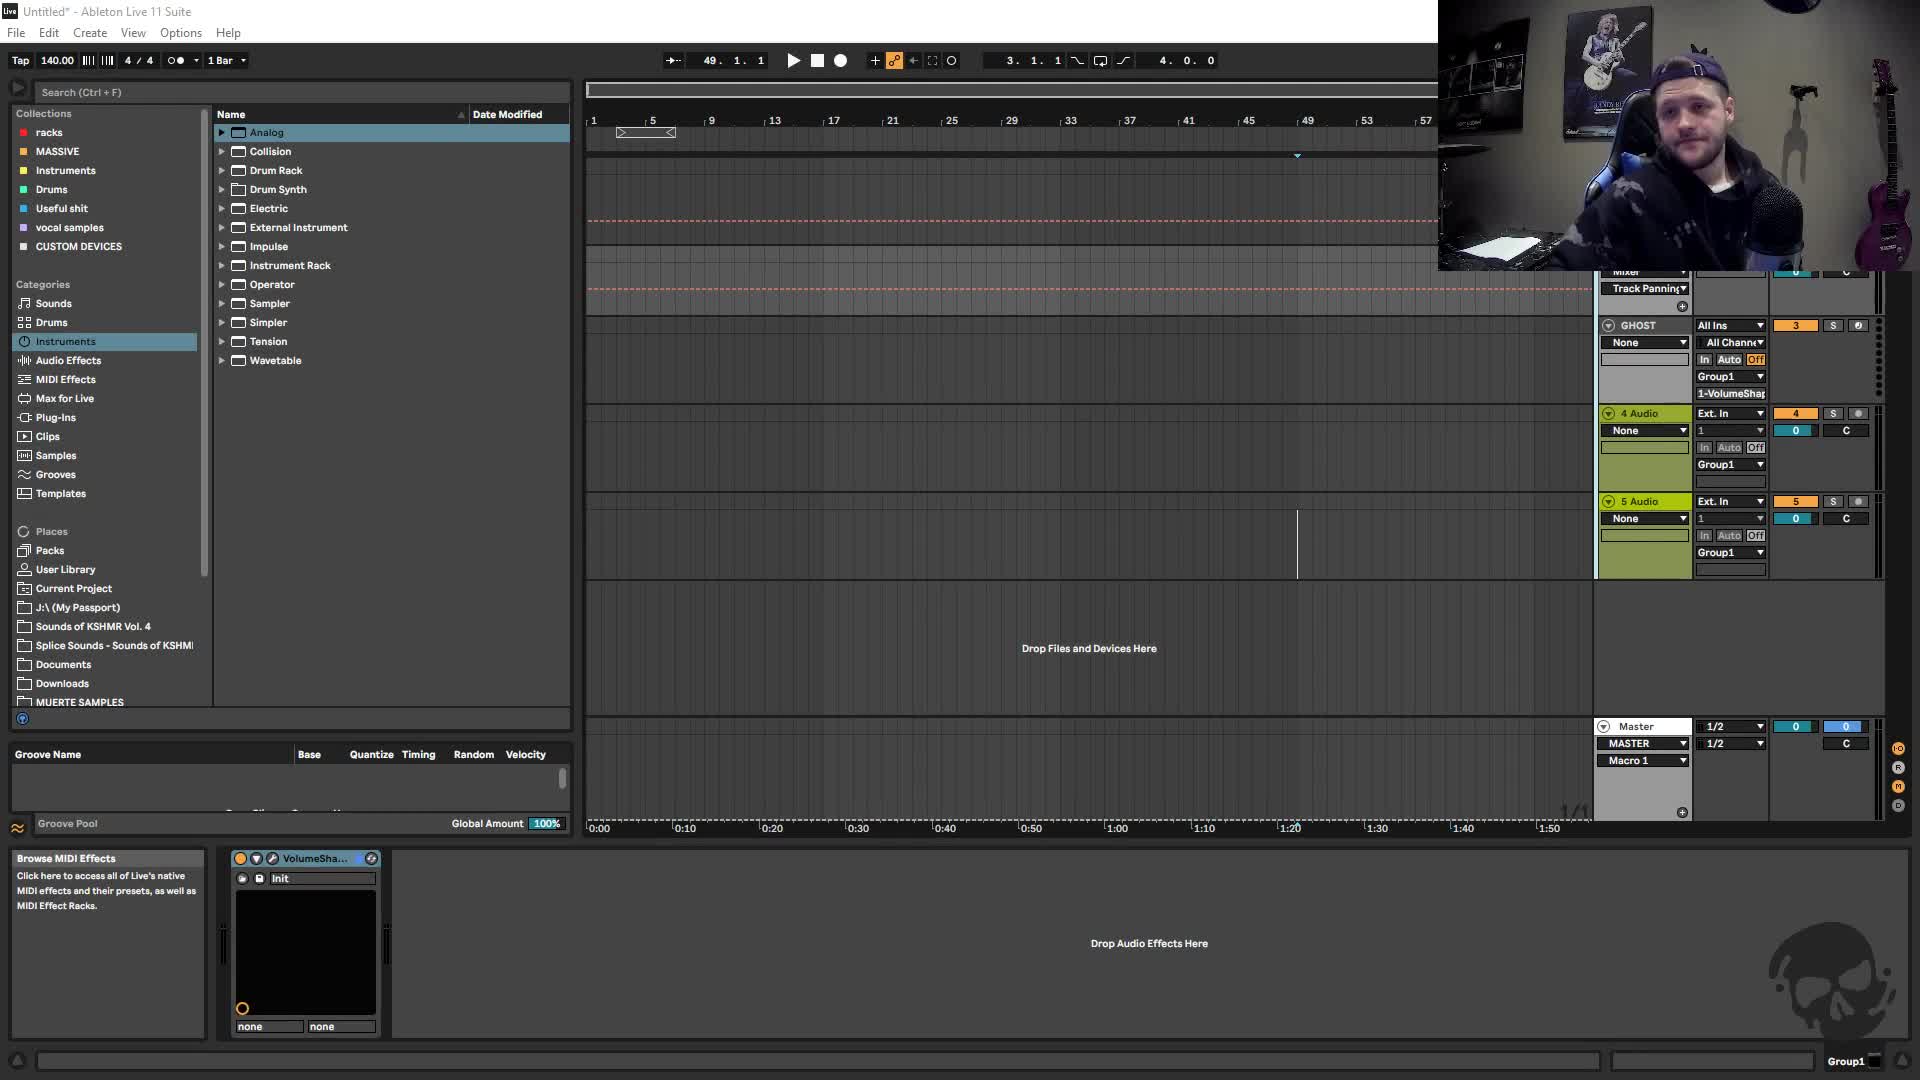This screenshot has width=1920, height=1080.
Task: Open the Options menu
Action: coord(181,33)
